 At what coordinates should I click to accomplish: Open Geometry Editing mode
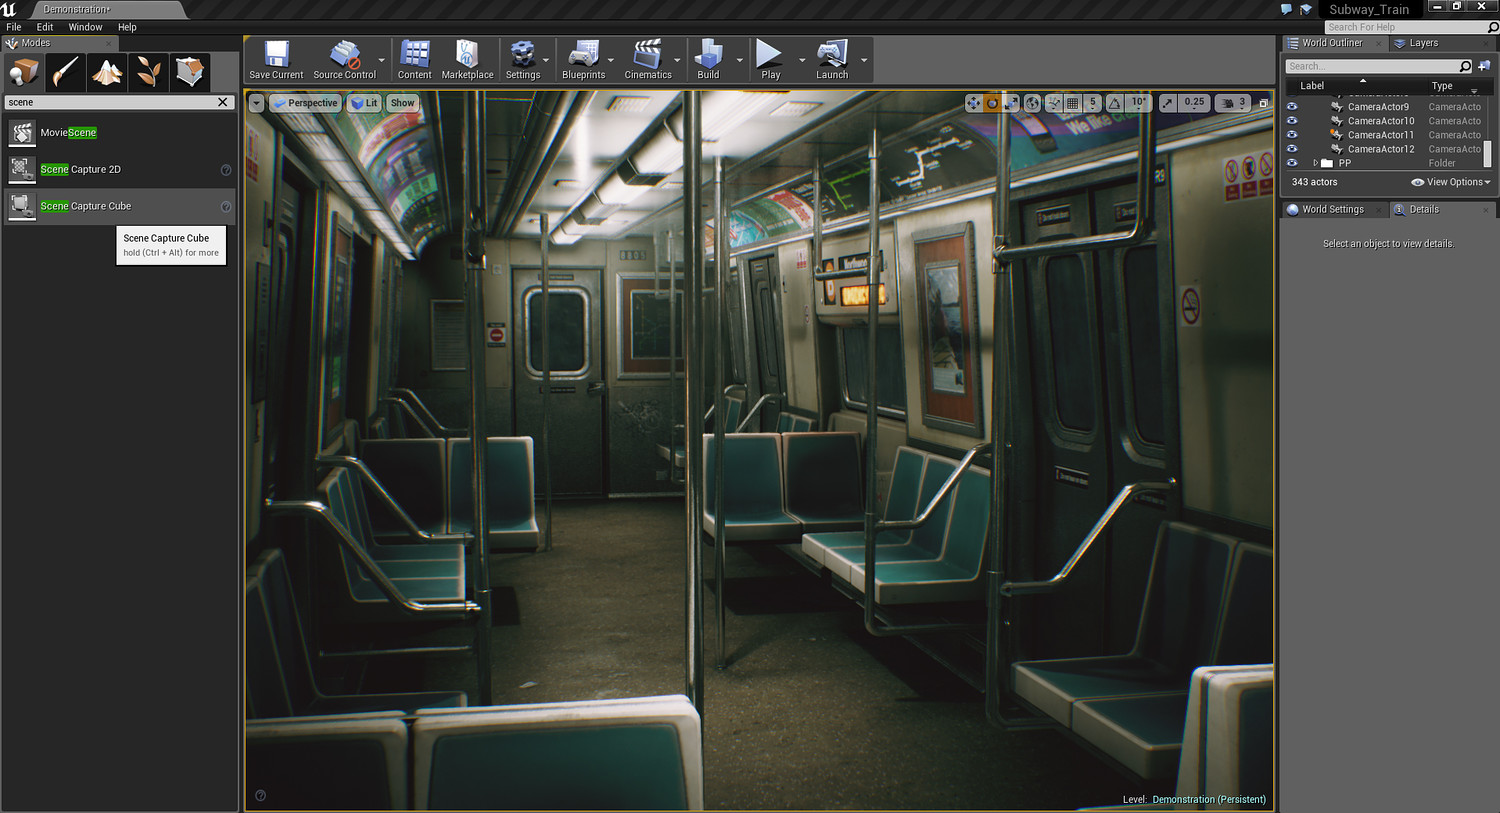pyautogui.click(x=190, y=72)
